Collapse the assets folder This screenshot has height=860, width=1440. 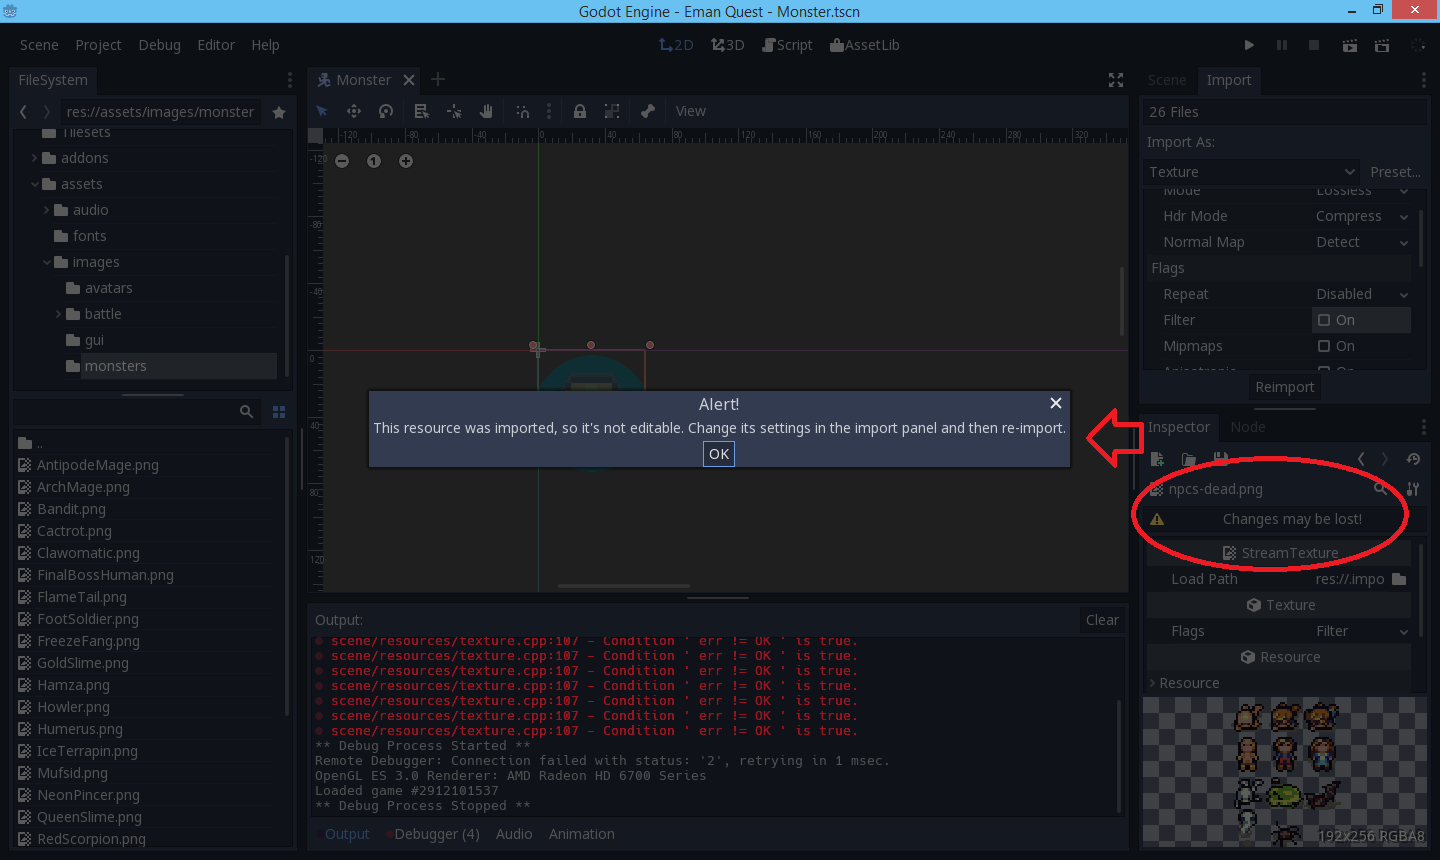pyautogui.click(x=35, y=184)
